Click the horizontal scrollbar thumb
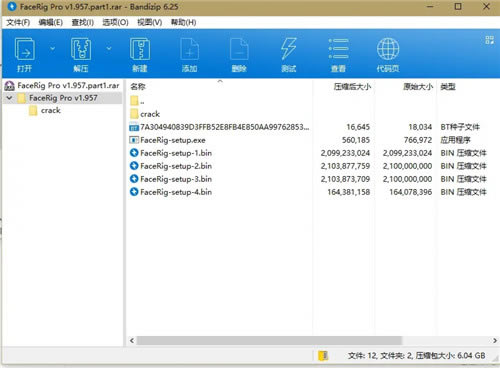The height and width of the screenshot is (368, 500). click(x=269, y=340)
